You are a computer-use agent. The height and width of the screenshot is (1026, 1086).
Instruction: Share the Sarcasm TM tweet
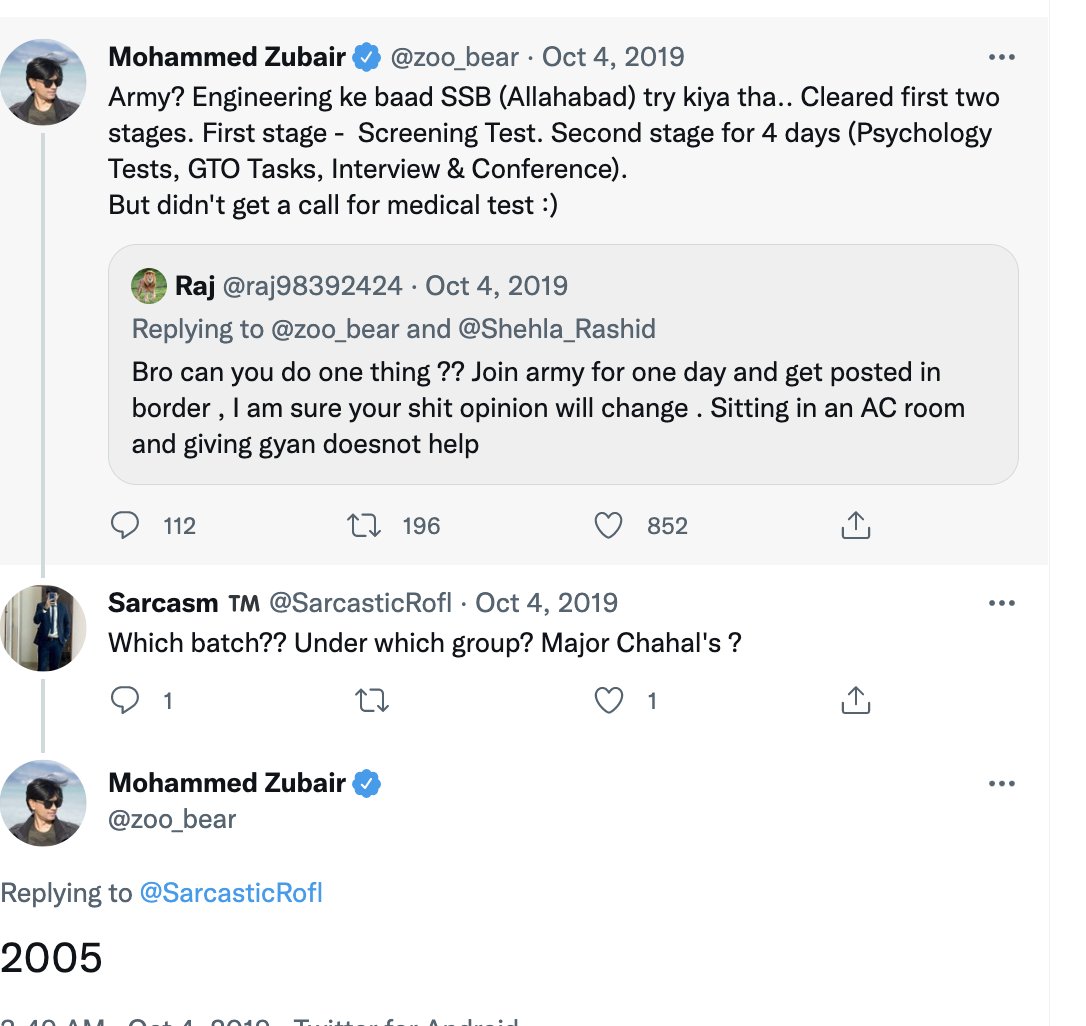point(855,700)
